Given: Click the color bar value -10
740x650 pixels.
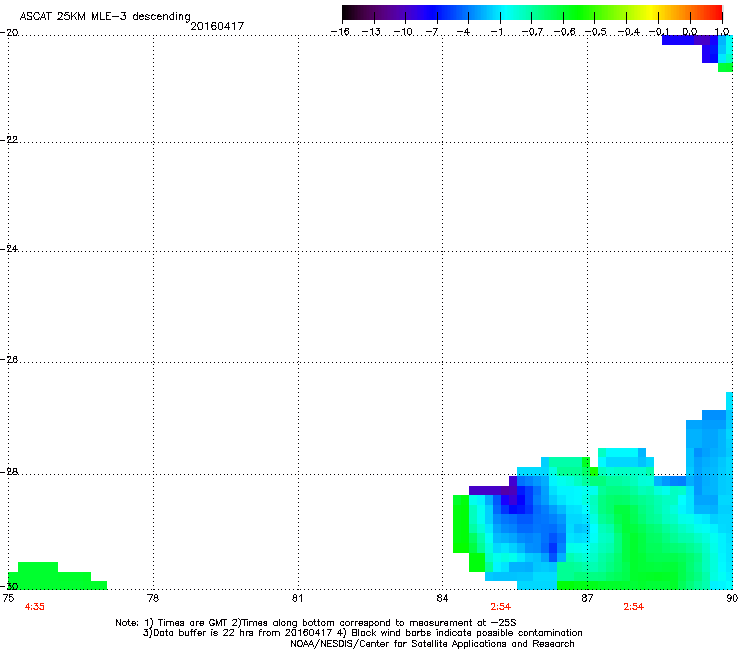Looking at the screenshot, I should (x=404, y=32).
